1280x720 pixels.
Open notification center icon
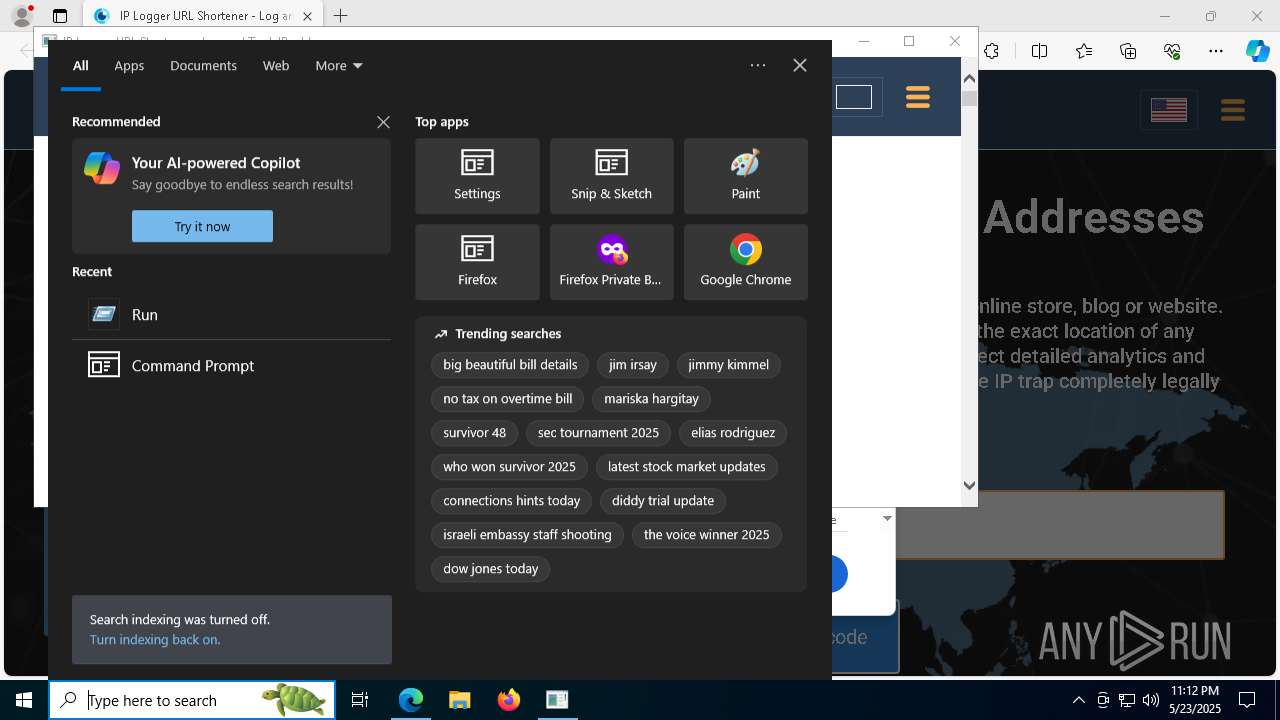pyautogui.click(x=1247, y=700)
